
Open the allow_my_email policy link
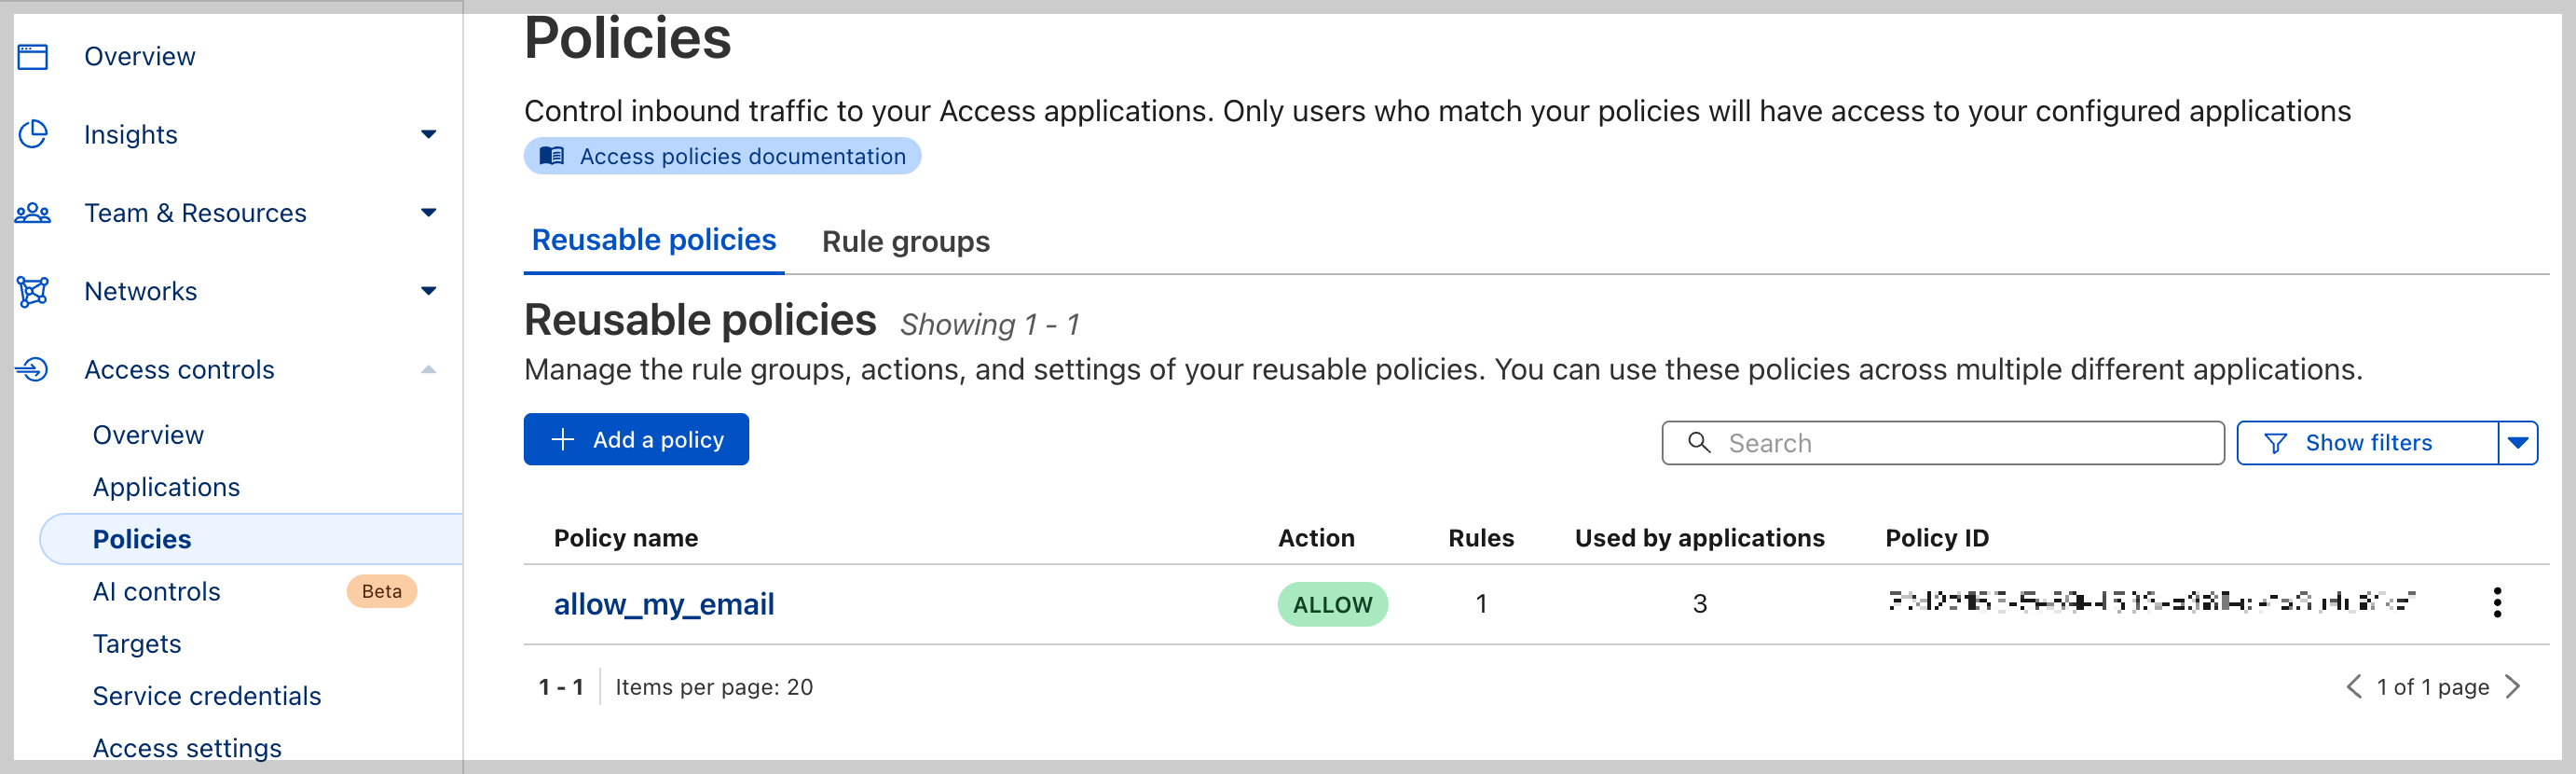coord(664,604)
